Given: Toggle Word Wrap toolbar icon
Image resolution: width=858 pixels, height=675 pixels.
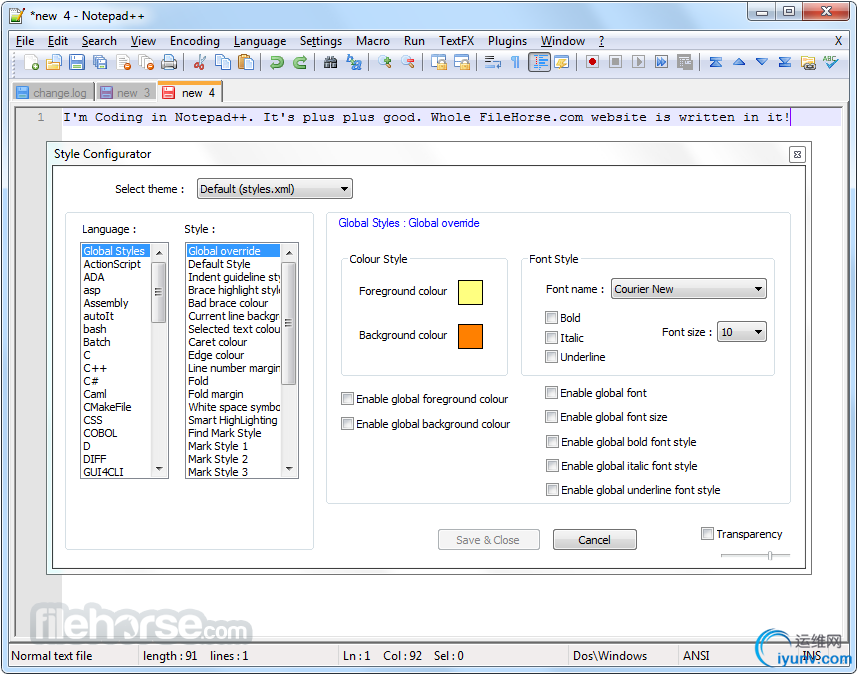Looking at the screenshot, I should click(492, 62).
